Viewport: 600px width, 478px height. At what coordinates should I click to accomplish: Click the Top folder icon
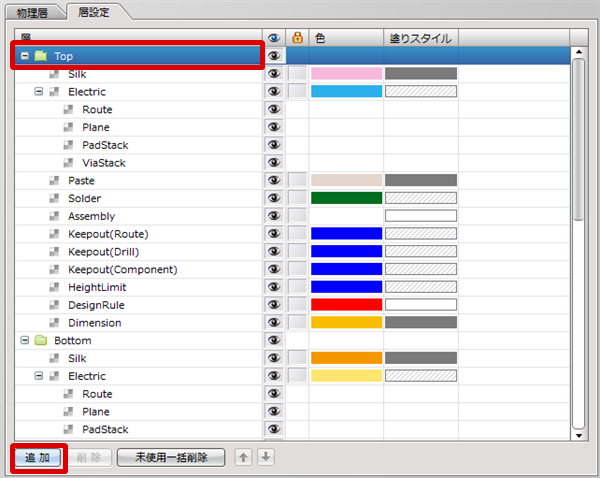tap(41, 56)
